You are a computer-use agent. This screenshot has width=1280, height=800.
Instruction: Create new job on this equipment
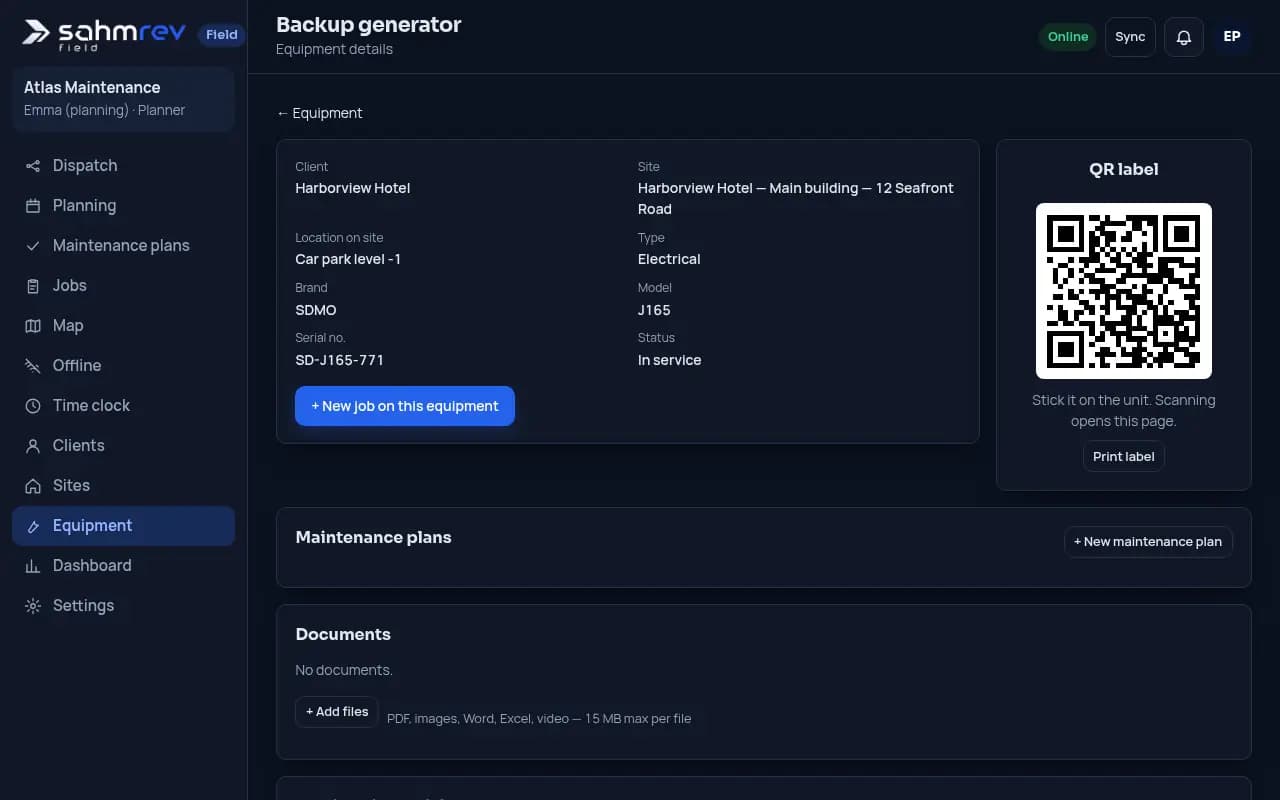405,406
